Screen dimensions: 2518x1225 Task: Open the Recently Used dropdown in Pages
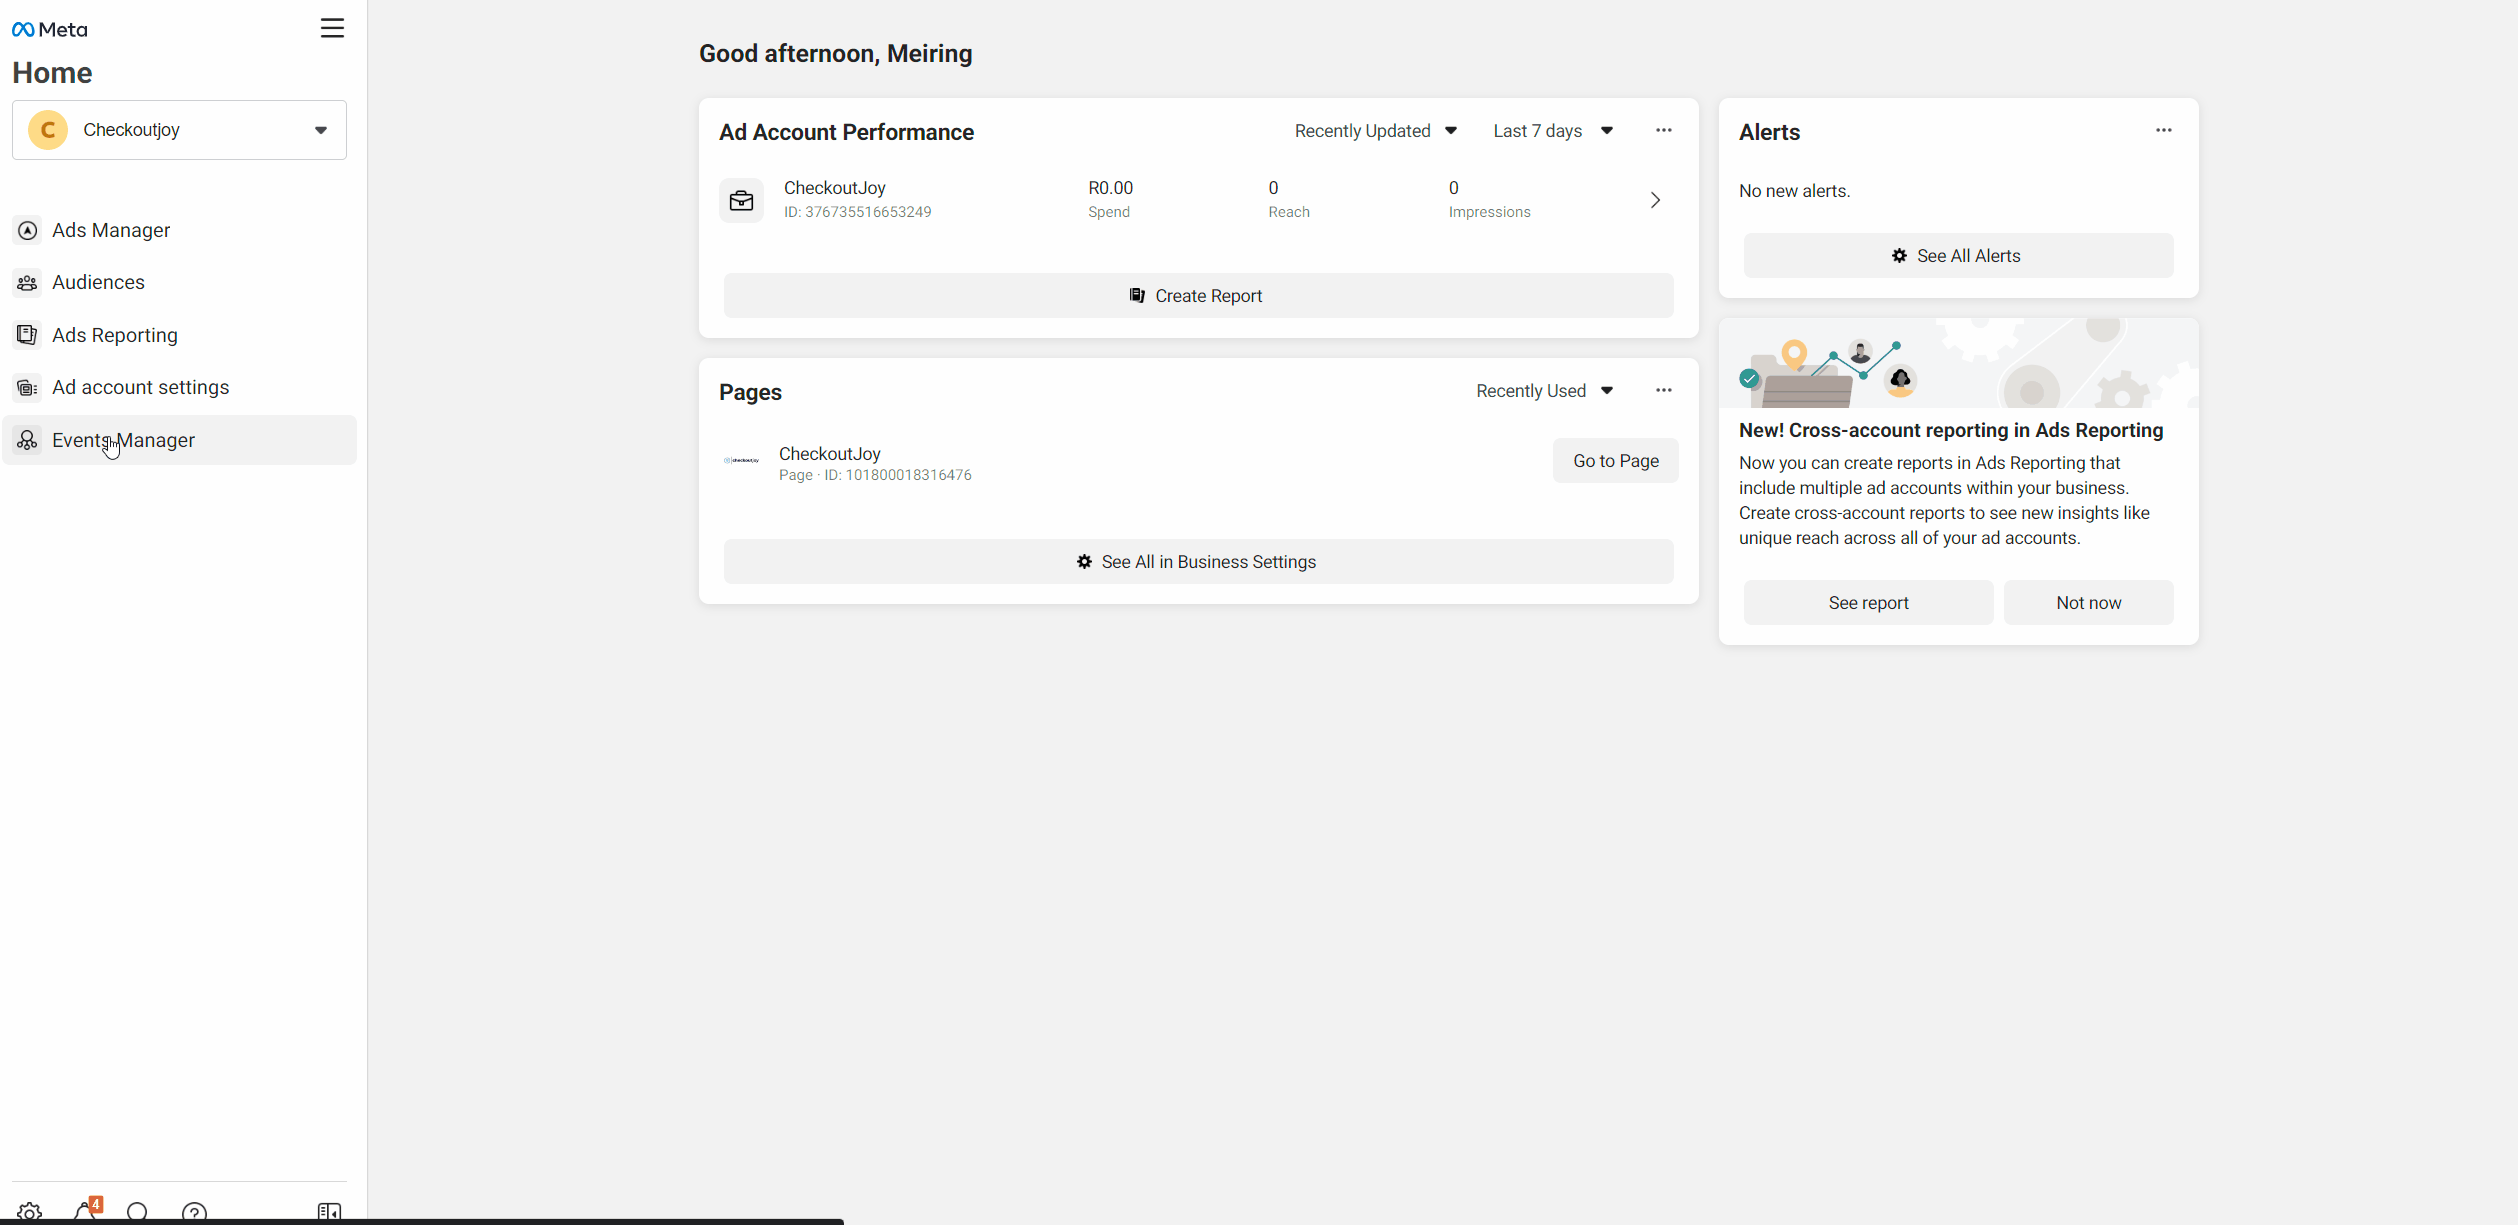point(1542,391)
